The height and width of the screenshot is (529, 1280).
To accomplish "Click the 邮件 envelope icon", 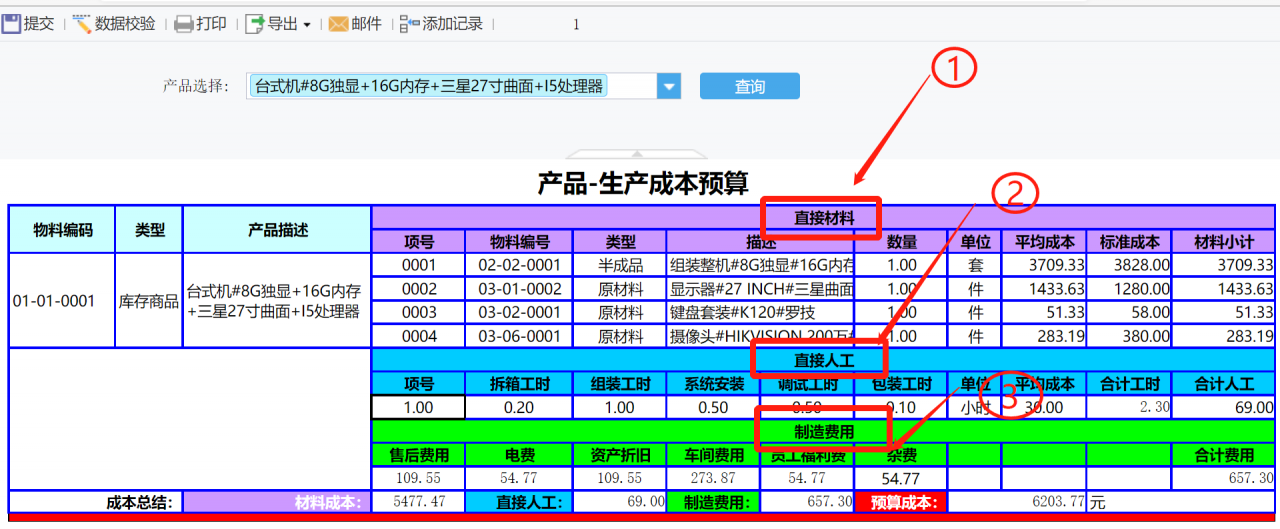I will (x=339, y=24).
